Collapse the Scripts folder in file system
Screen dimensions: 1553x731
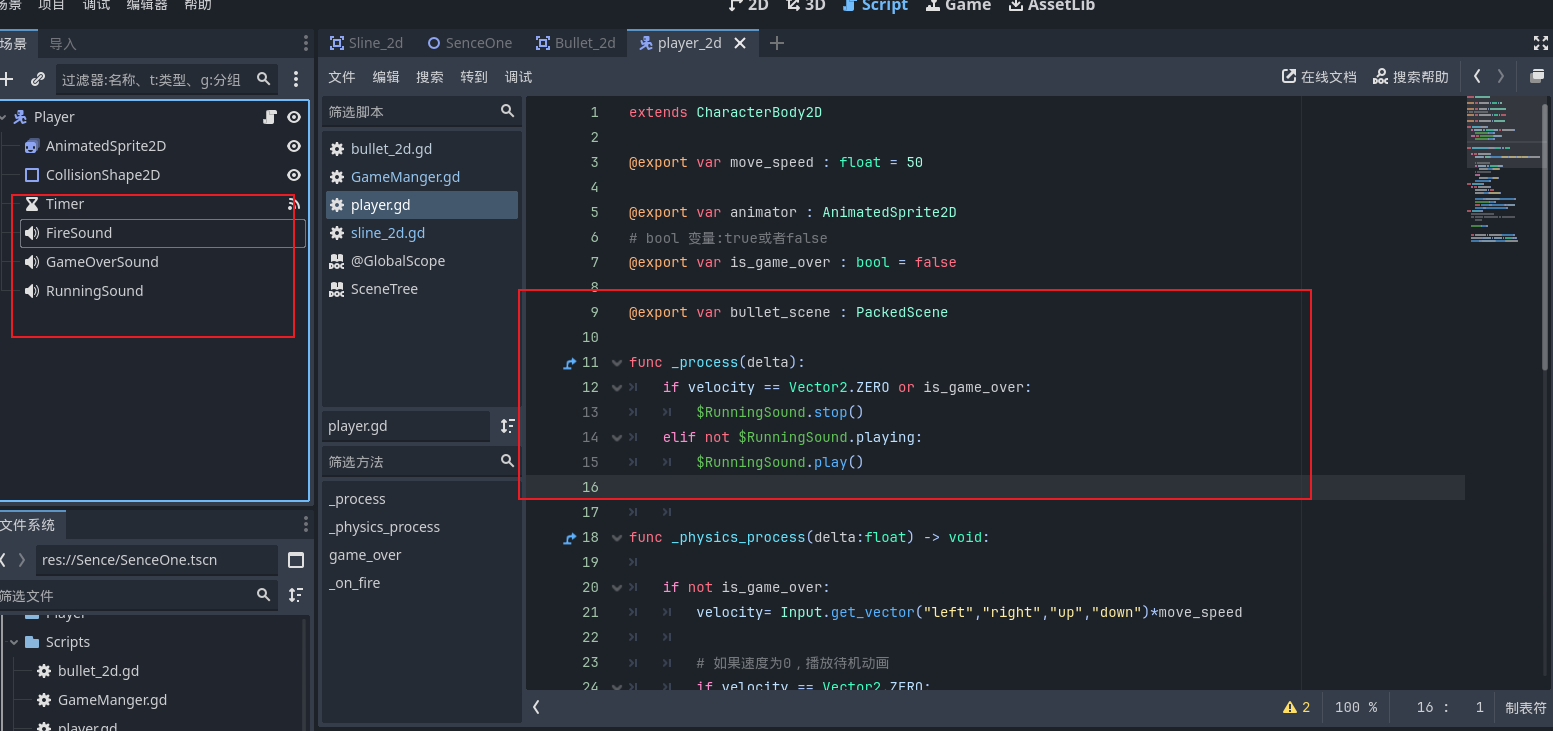point(14,642)
